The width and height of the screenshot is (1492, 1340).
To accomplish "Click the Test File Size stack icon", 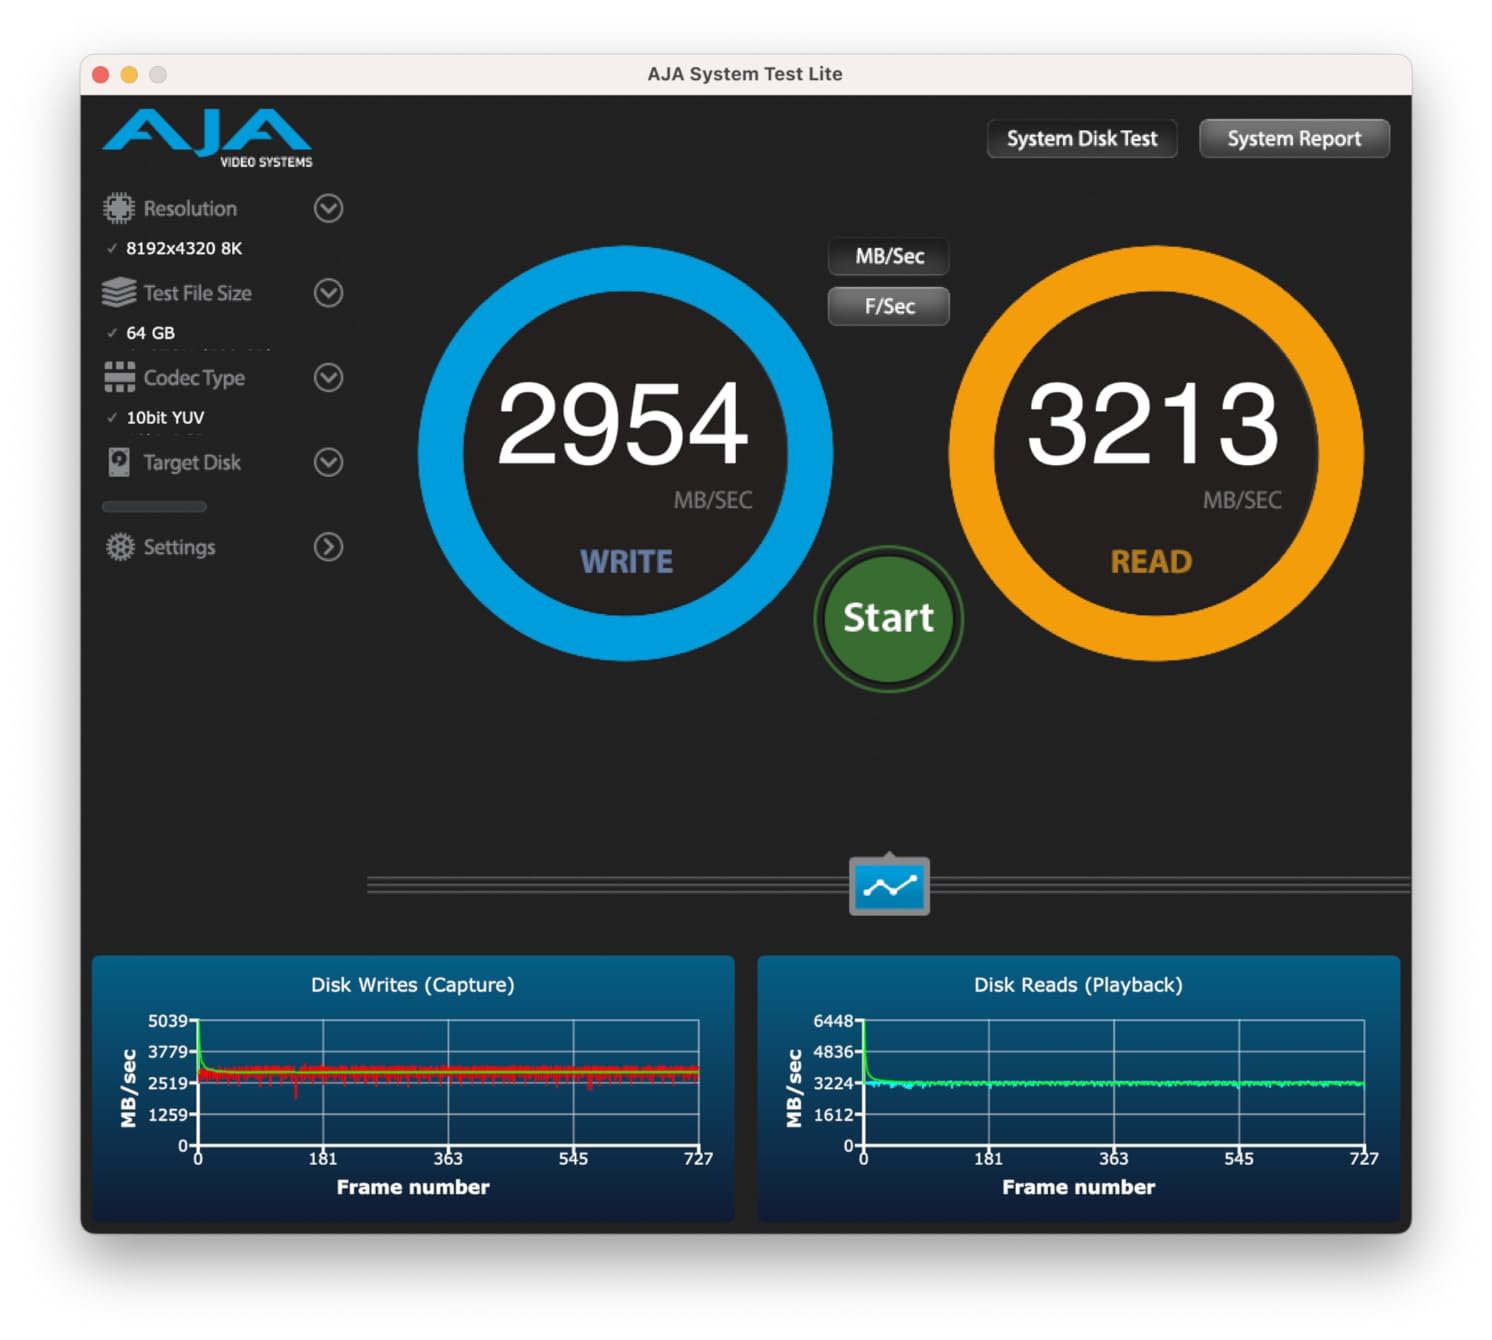I will 118,293.
